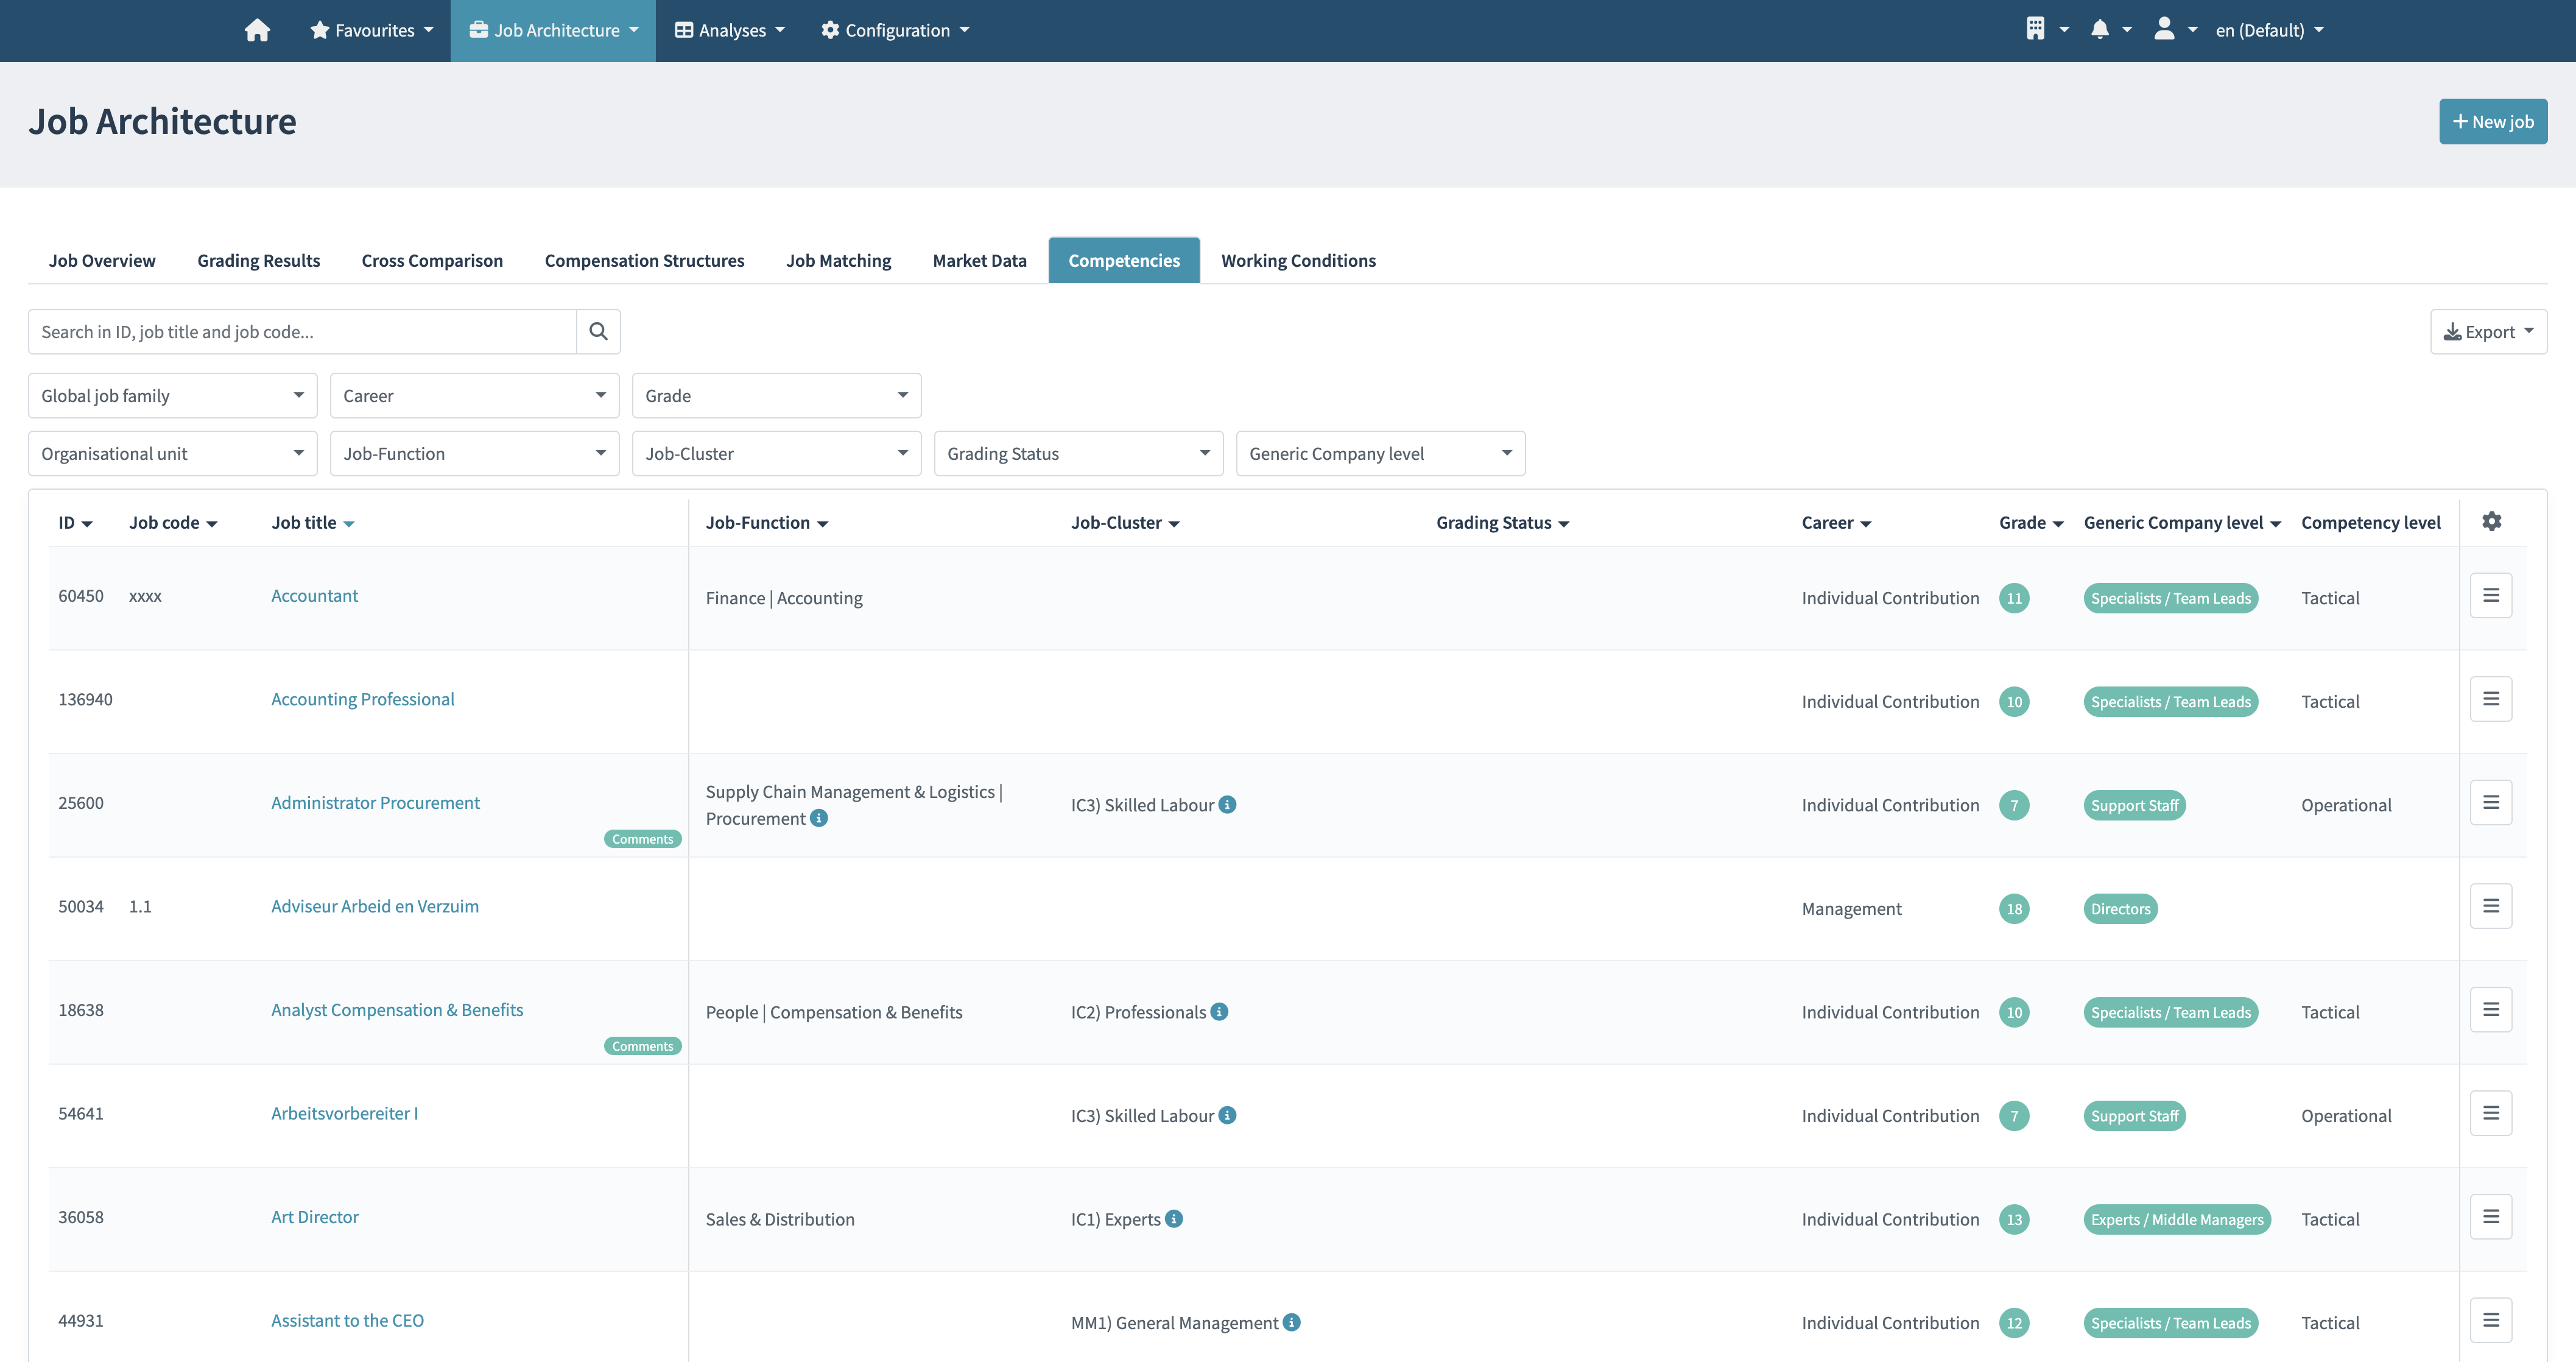Open table column settings gear
This screenshot has height=1362, width=2576.
coord(2491,521)
